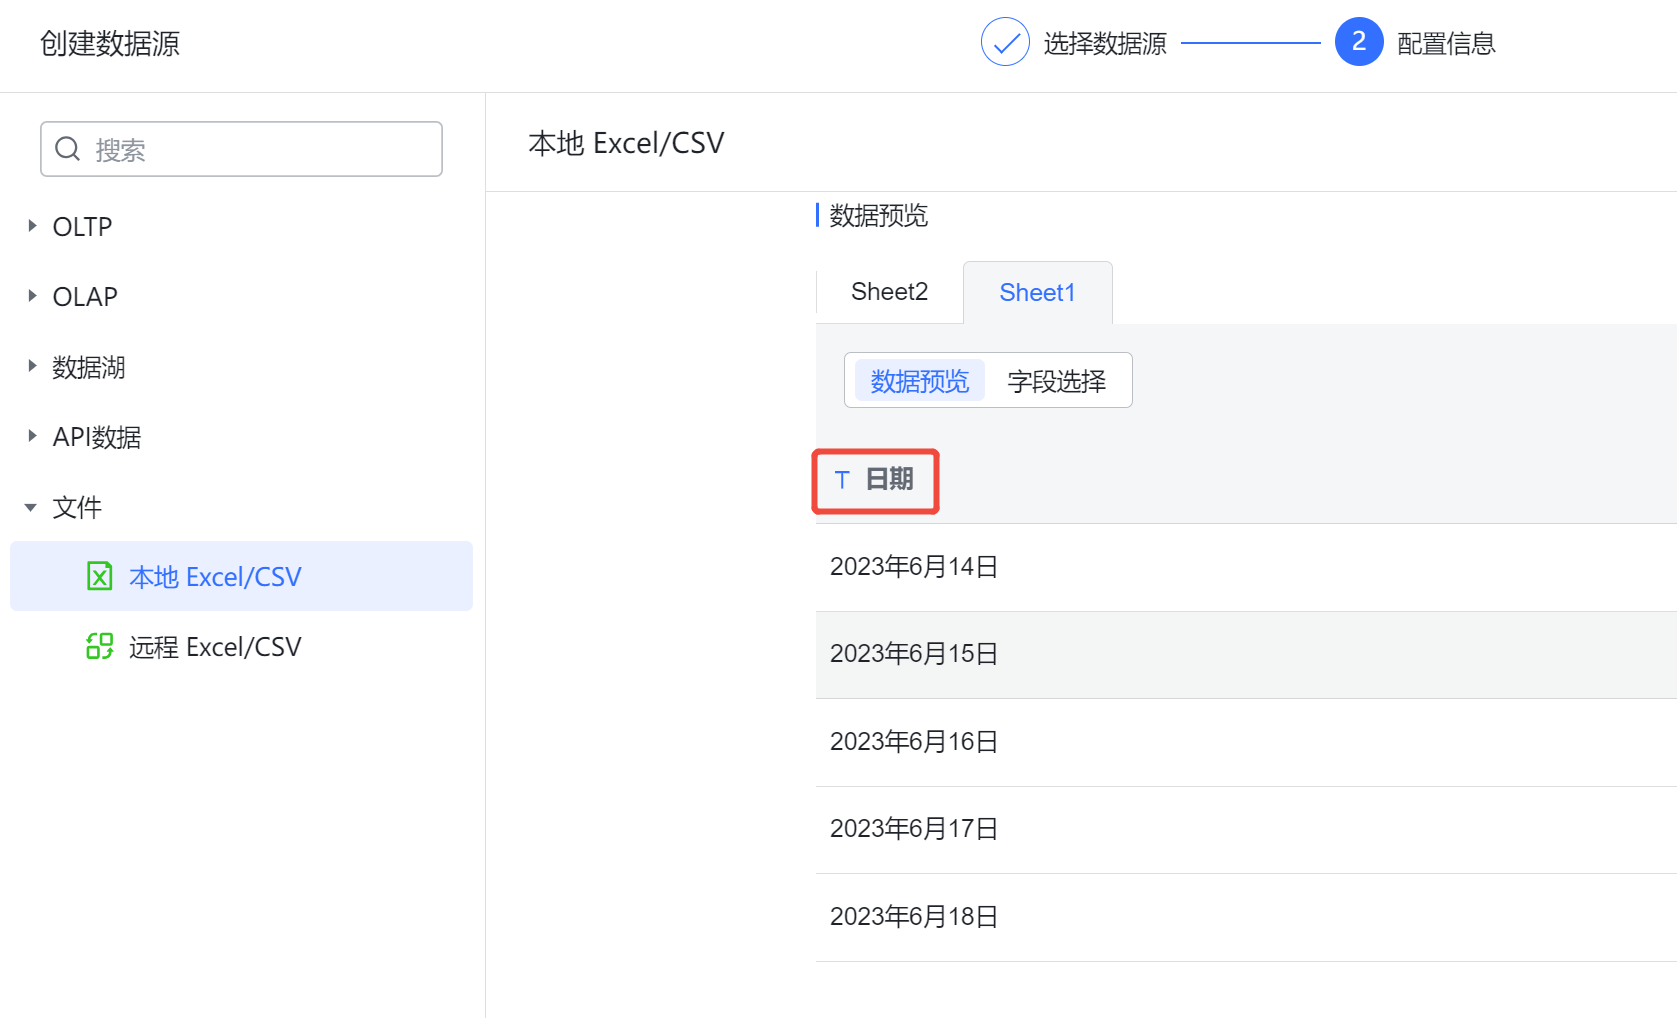Screen dimensions: 1677x1018
Task: Click the 2023年6月14日 cell
Action: [914, 567]
